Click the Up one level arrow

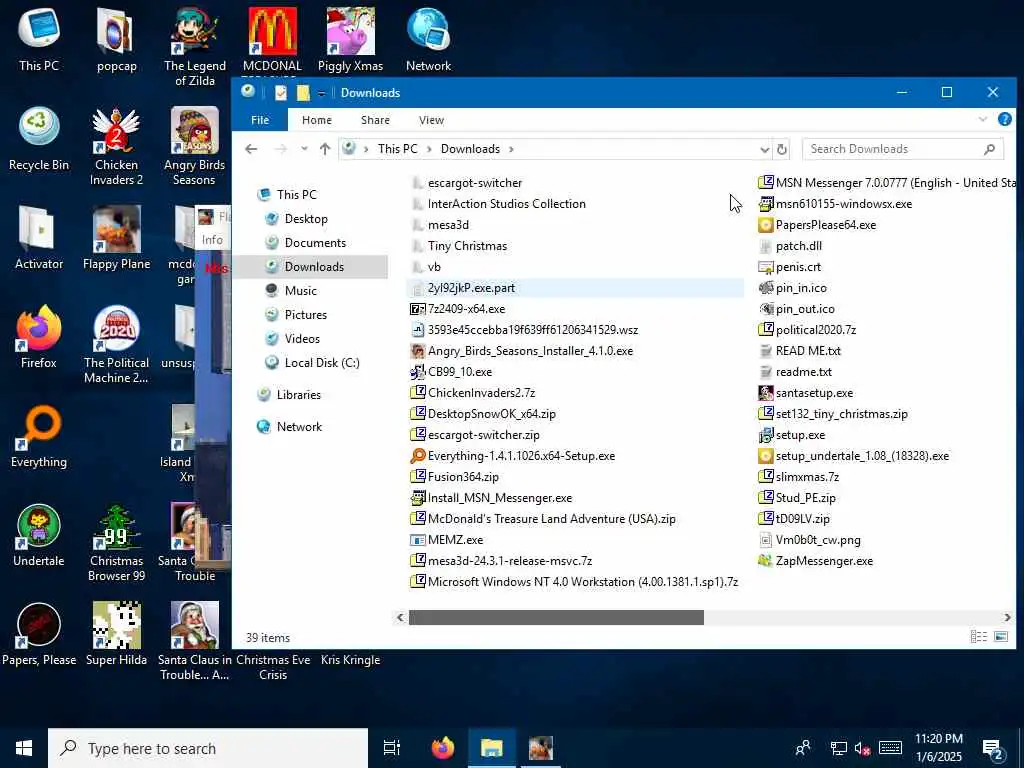pos(325,149)
